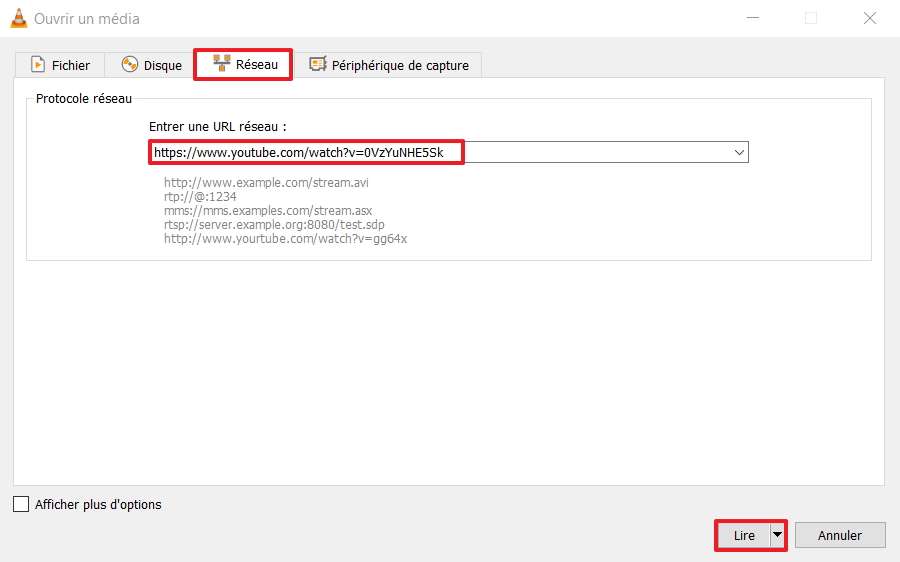Viewport: 900px width, 562px height.
Task: Open the dropdown arrow beside Lire button
Action: point(777,535)
